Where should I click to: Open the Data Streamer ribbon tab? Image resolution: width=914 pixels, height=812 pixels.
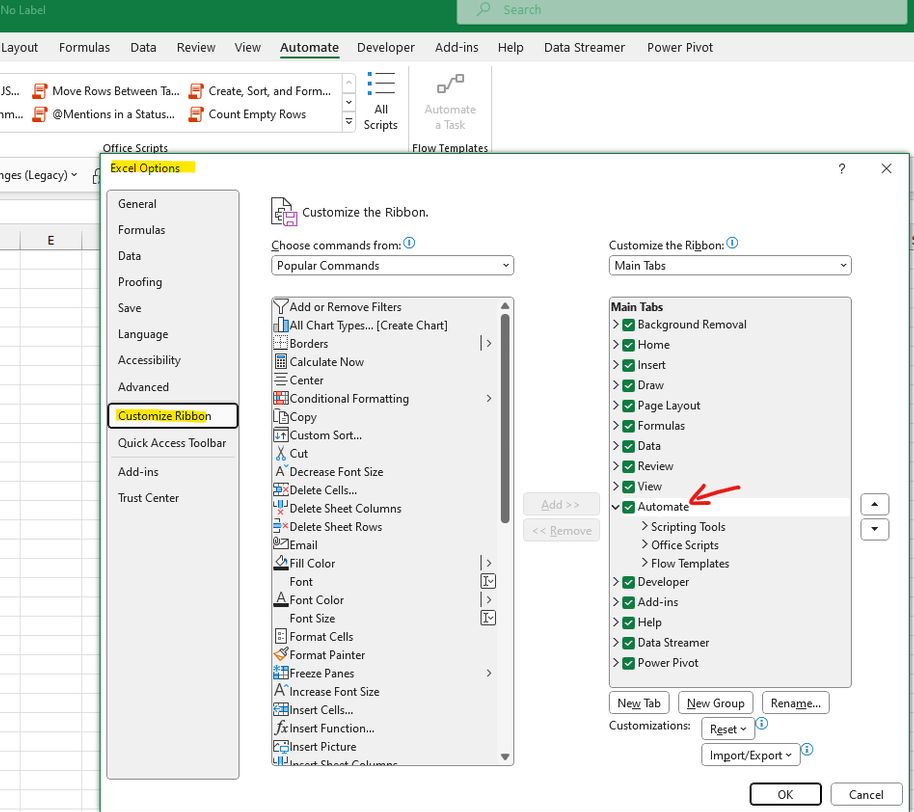584,48
